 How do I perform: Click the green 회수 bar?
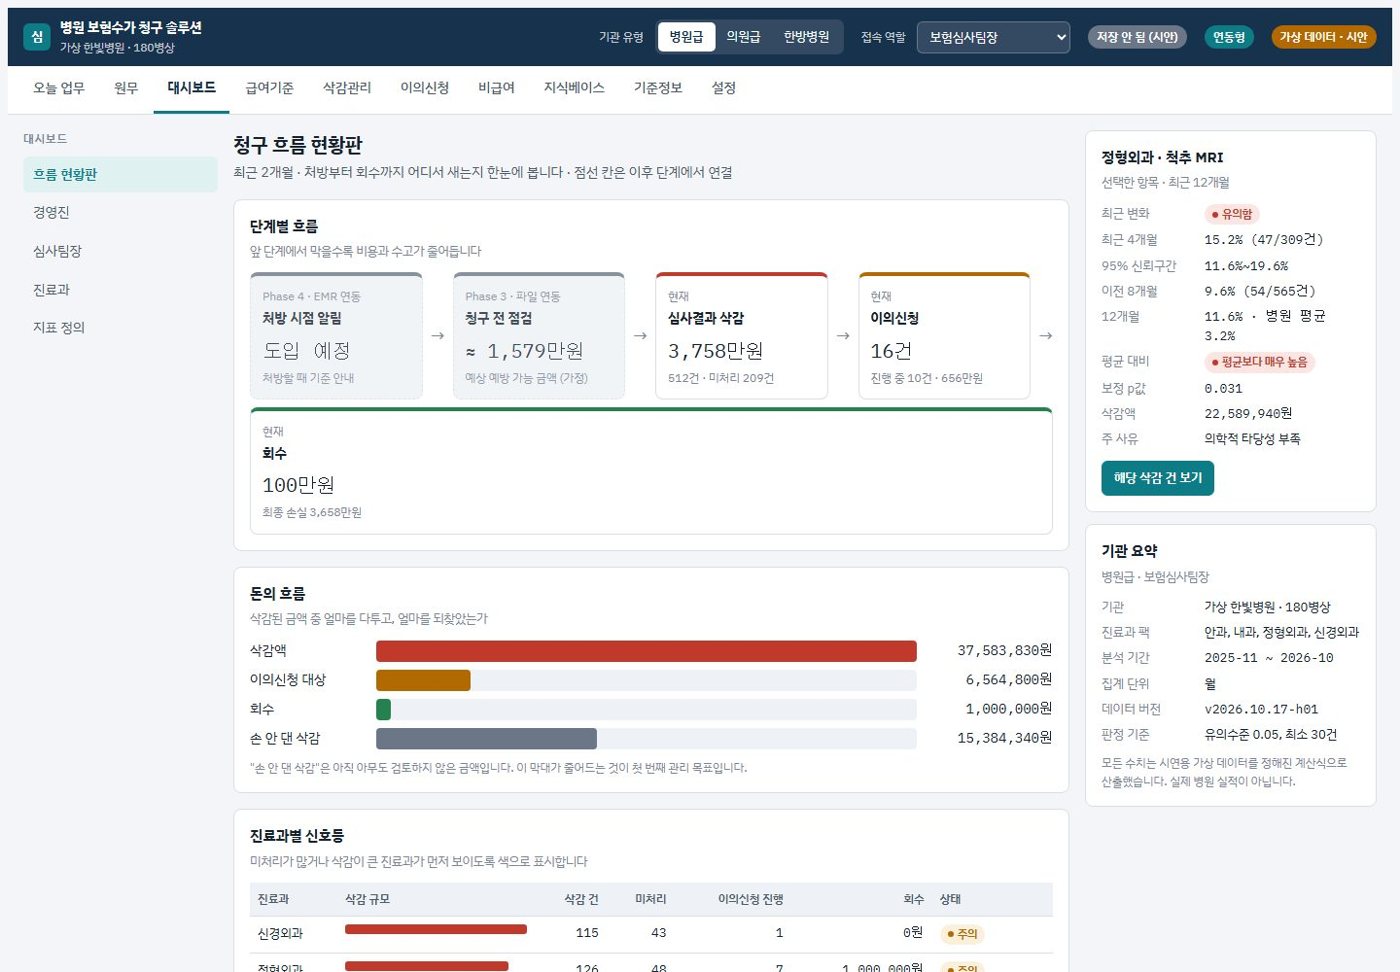[383, 709]
